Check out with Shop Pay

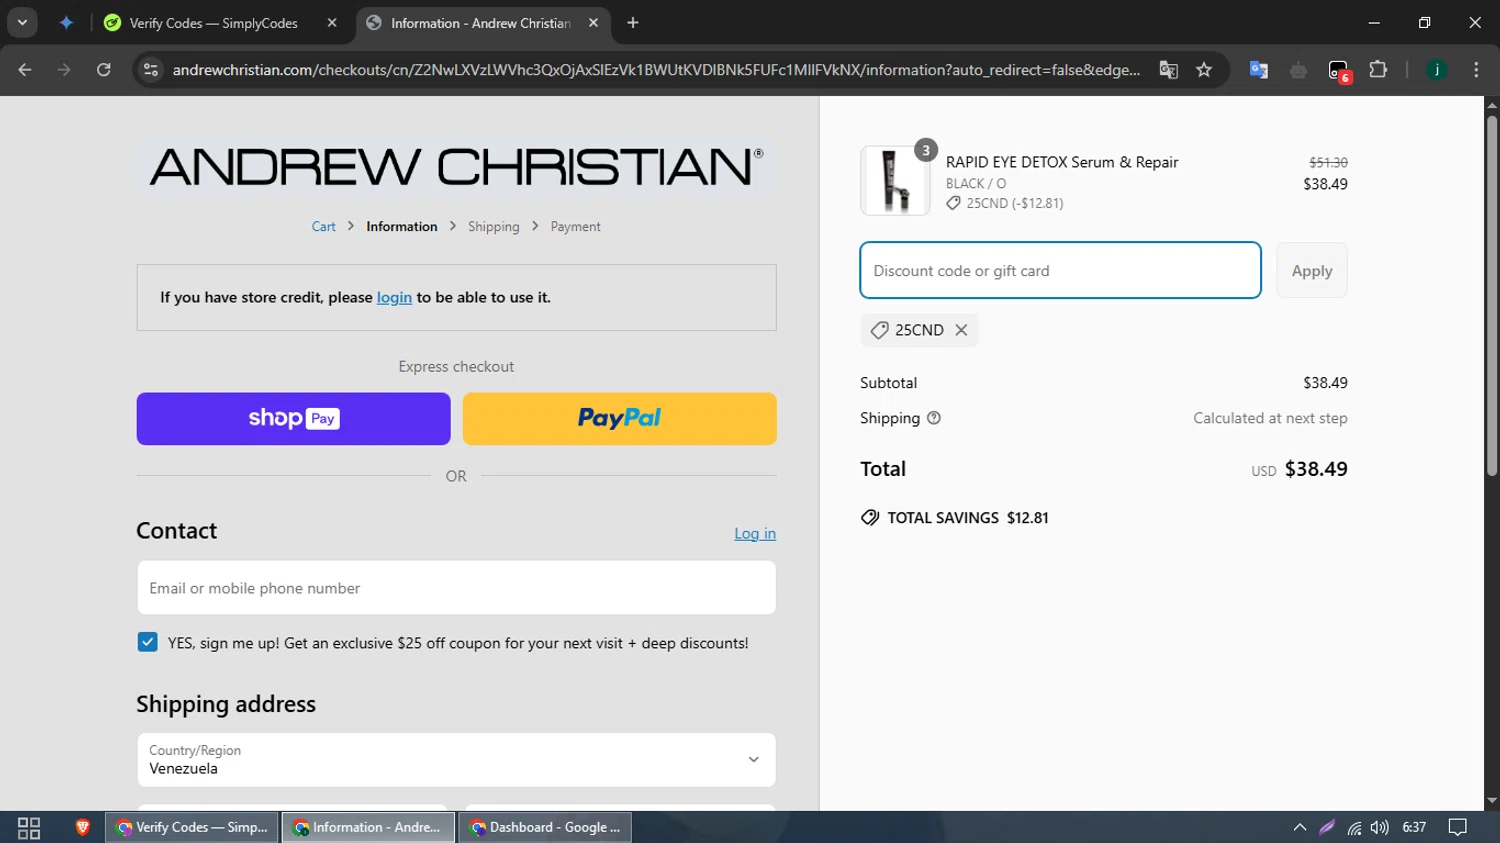(294, 419)
